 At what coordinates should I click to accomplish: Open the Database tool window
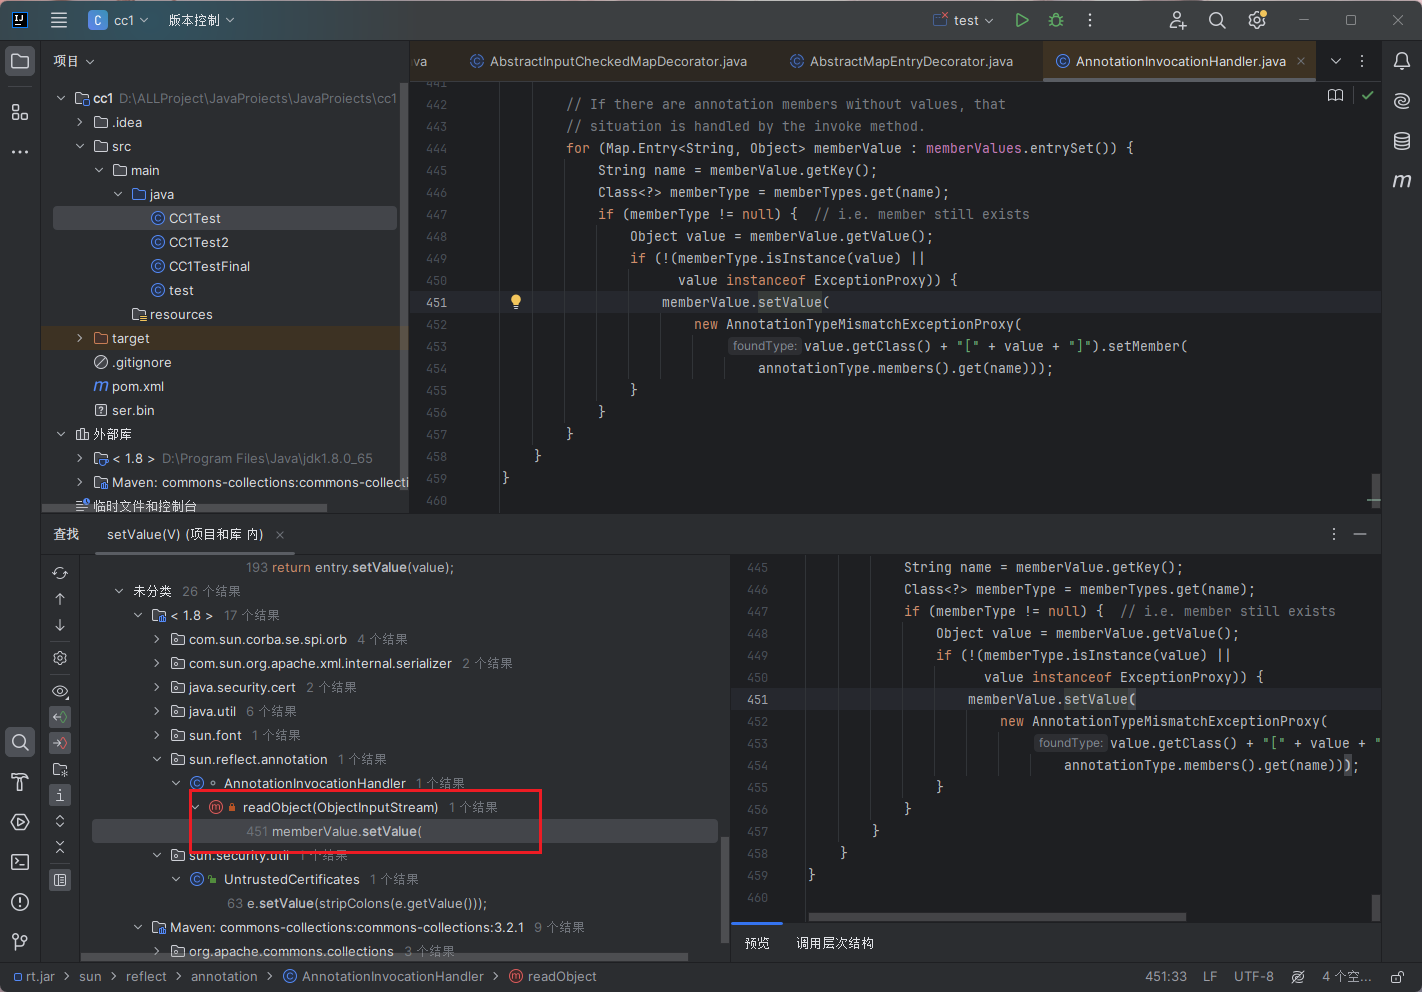pos(1402,141)
